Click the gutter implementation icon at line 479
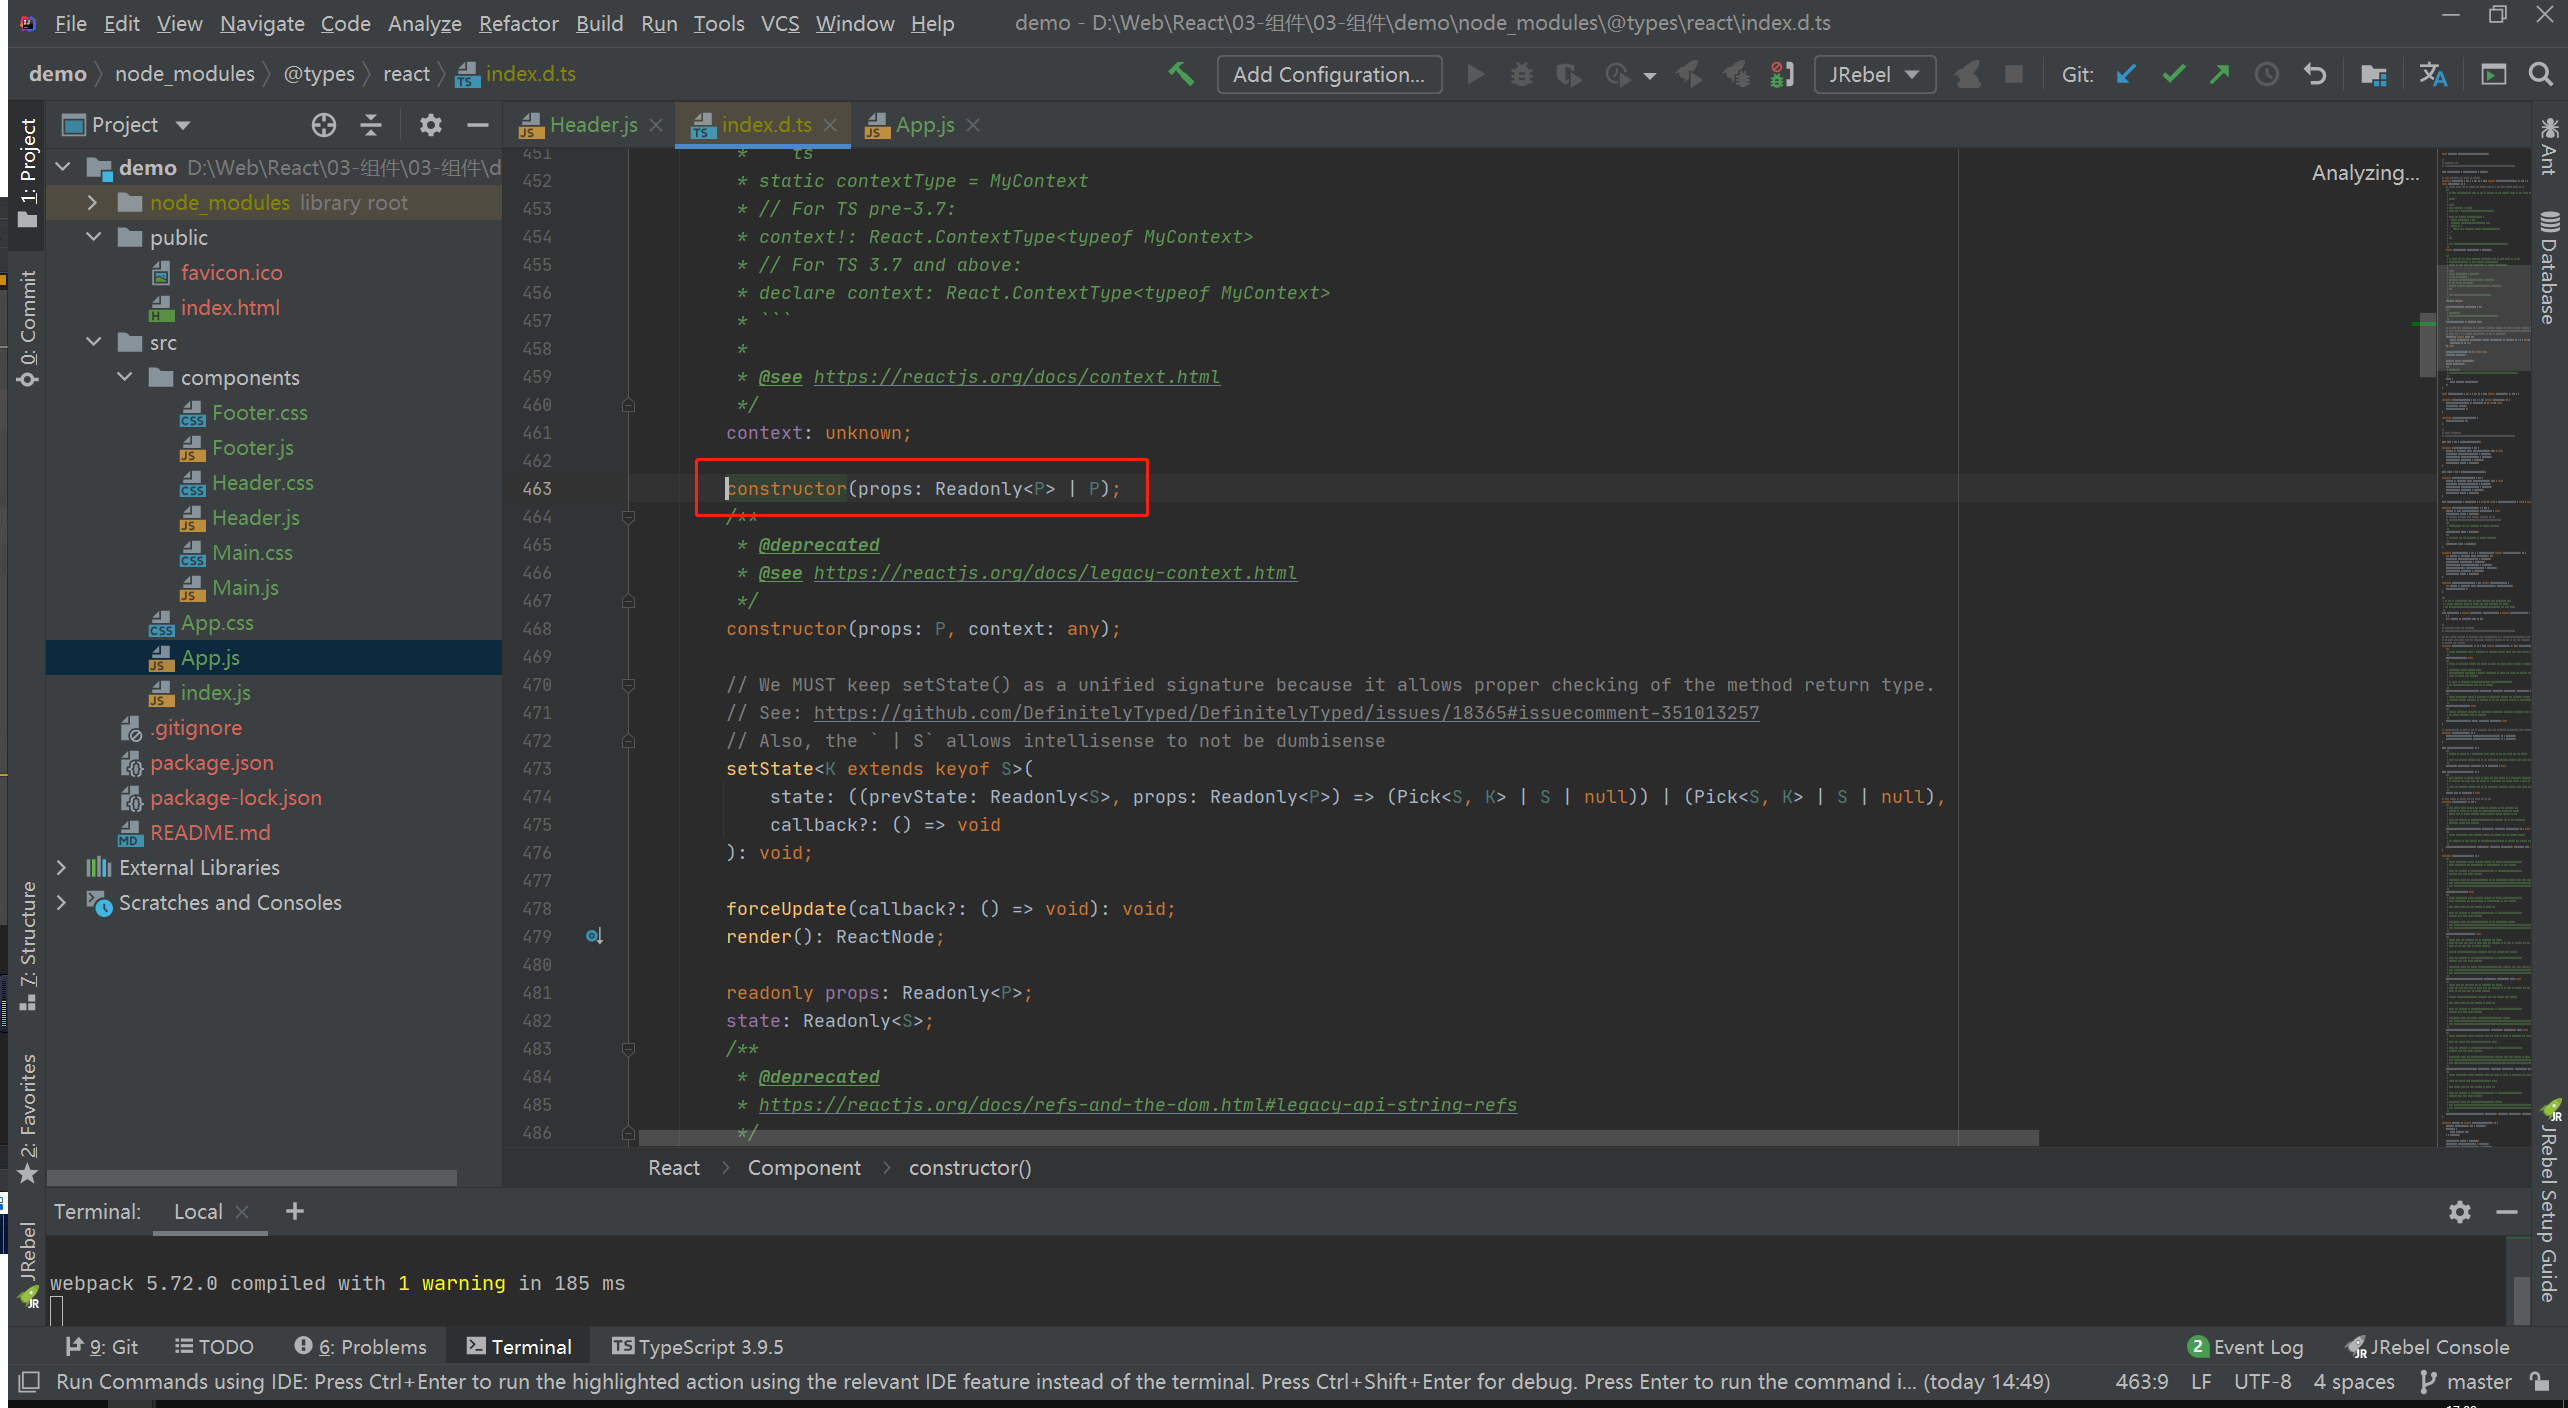2568x1408 pixels. (594, 936)
